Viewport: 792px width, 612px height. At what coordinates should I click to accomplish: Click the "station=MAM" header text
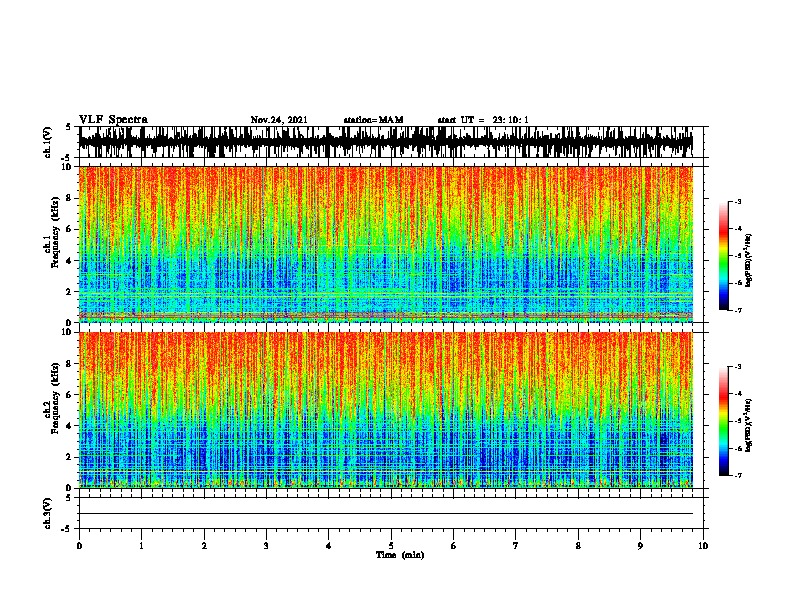[373, 120]
